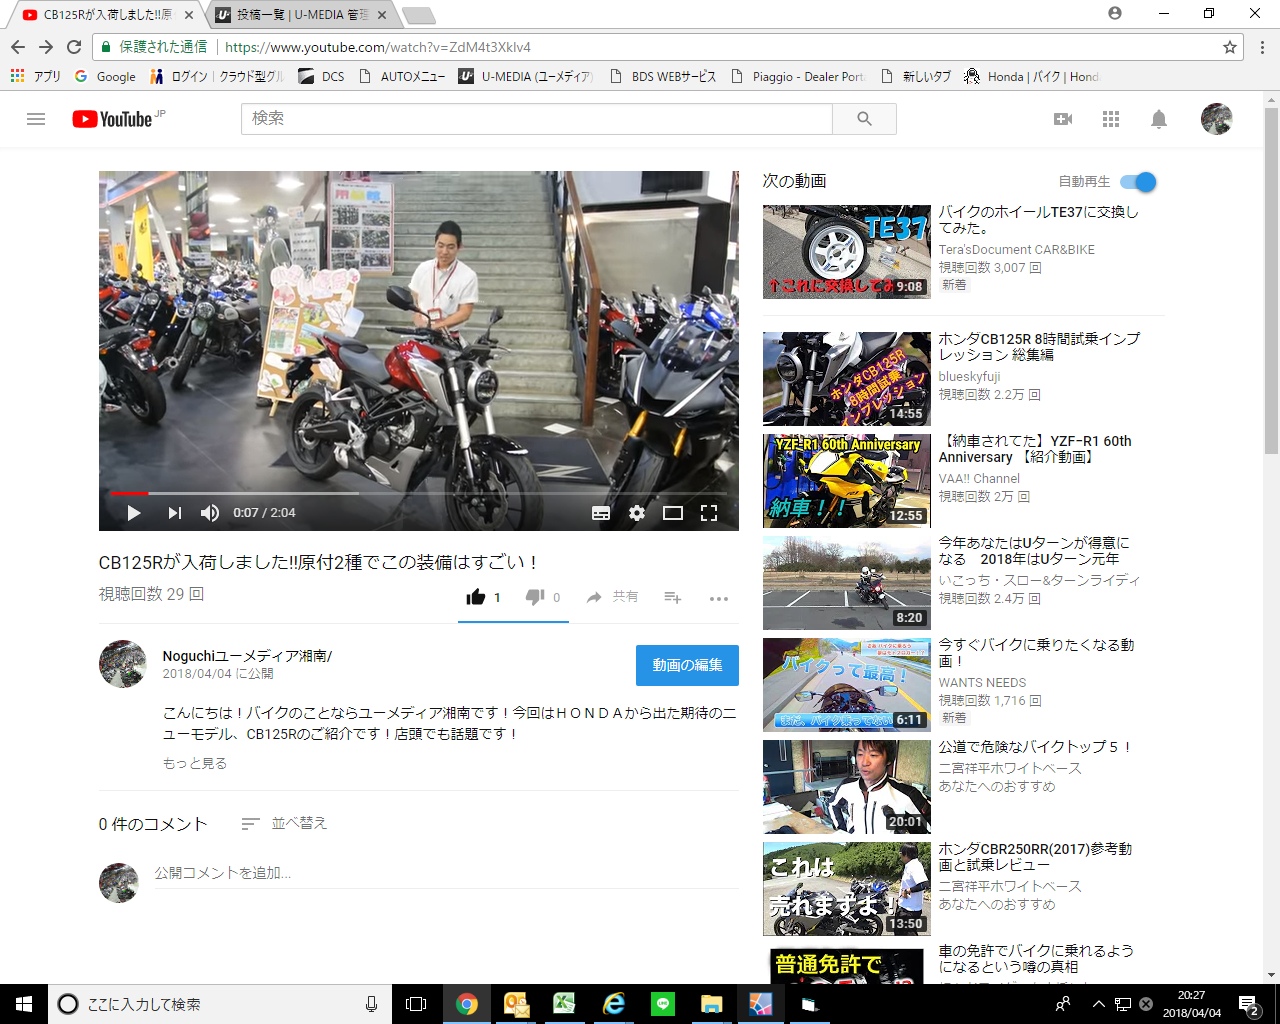Expand description with もっと見る
Image resolution: width=1280 pixels, height=1024 pixels.
(x=195, y=763)
